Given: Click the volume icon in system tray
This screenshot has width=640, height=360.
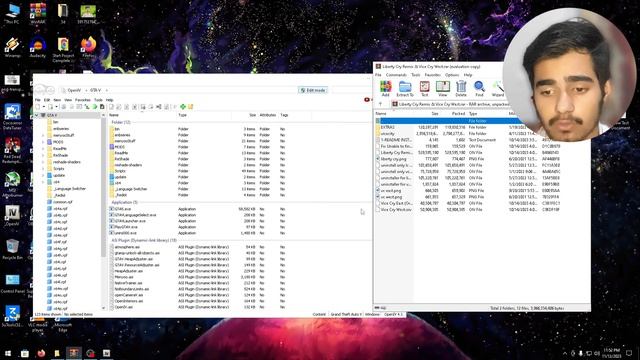Looking at the screenshot, I should point(597,353).
